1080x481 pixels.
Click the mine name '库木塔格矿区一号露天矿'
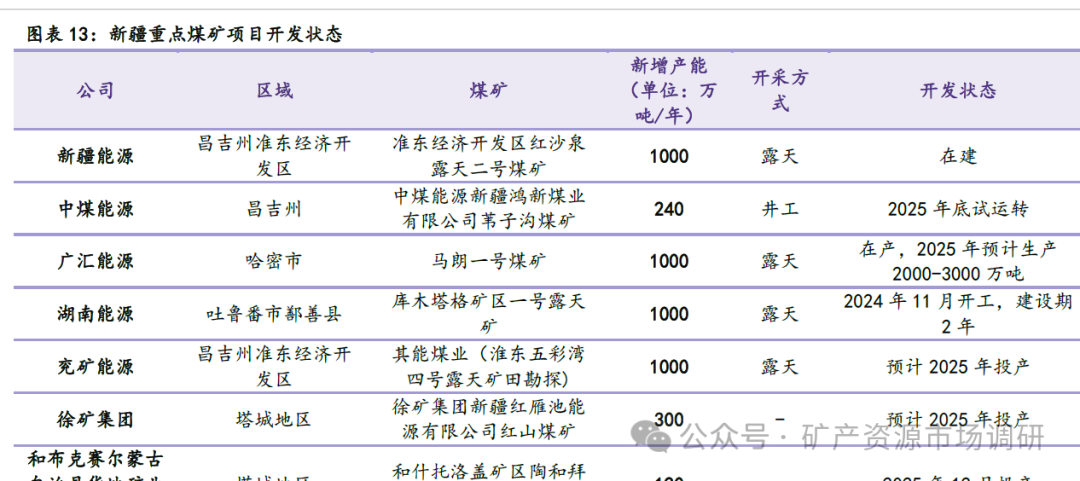tap(488, 314)
